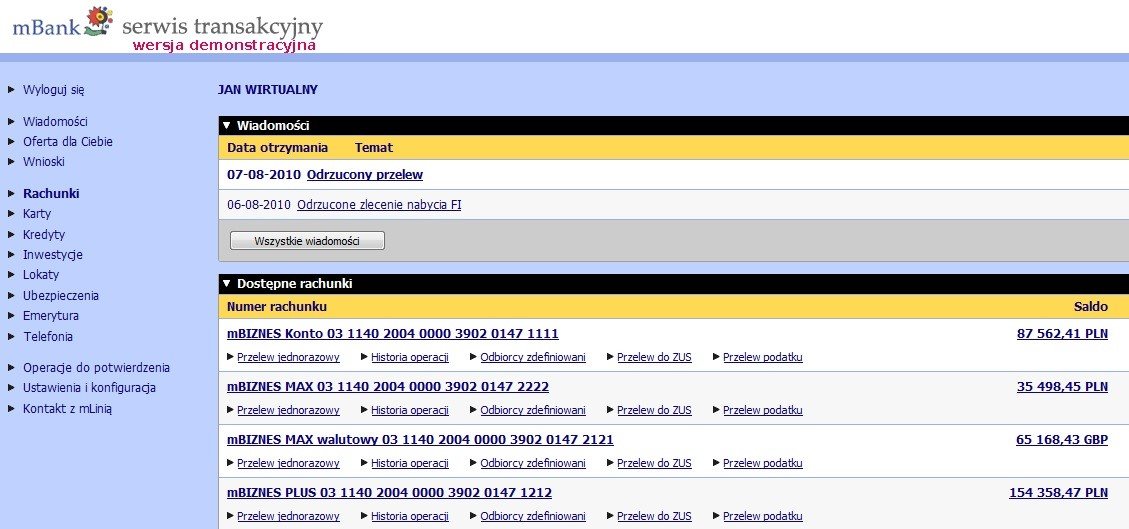Viewport: 1129px width, 529px height.
Task: Click the JAN WIRTUALNY user name
Action: coord(267,90)
